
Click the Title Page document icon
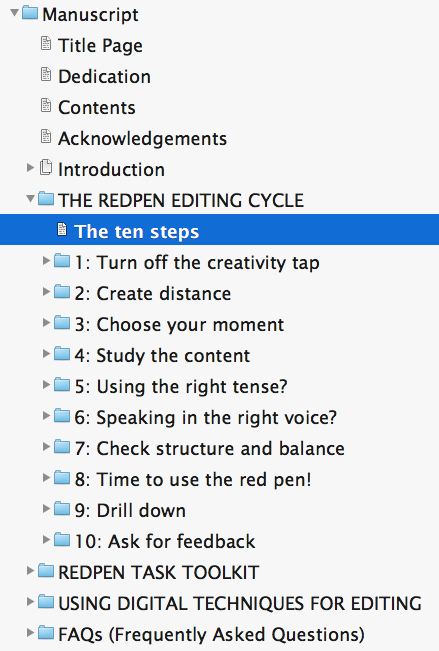pyautogui.click(x=46, y=44)
